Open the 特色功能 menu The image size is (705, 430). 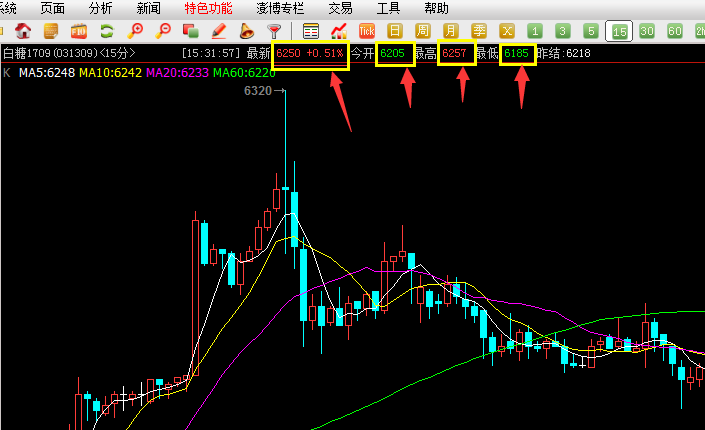[208, 8]
